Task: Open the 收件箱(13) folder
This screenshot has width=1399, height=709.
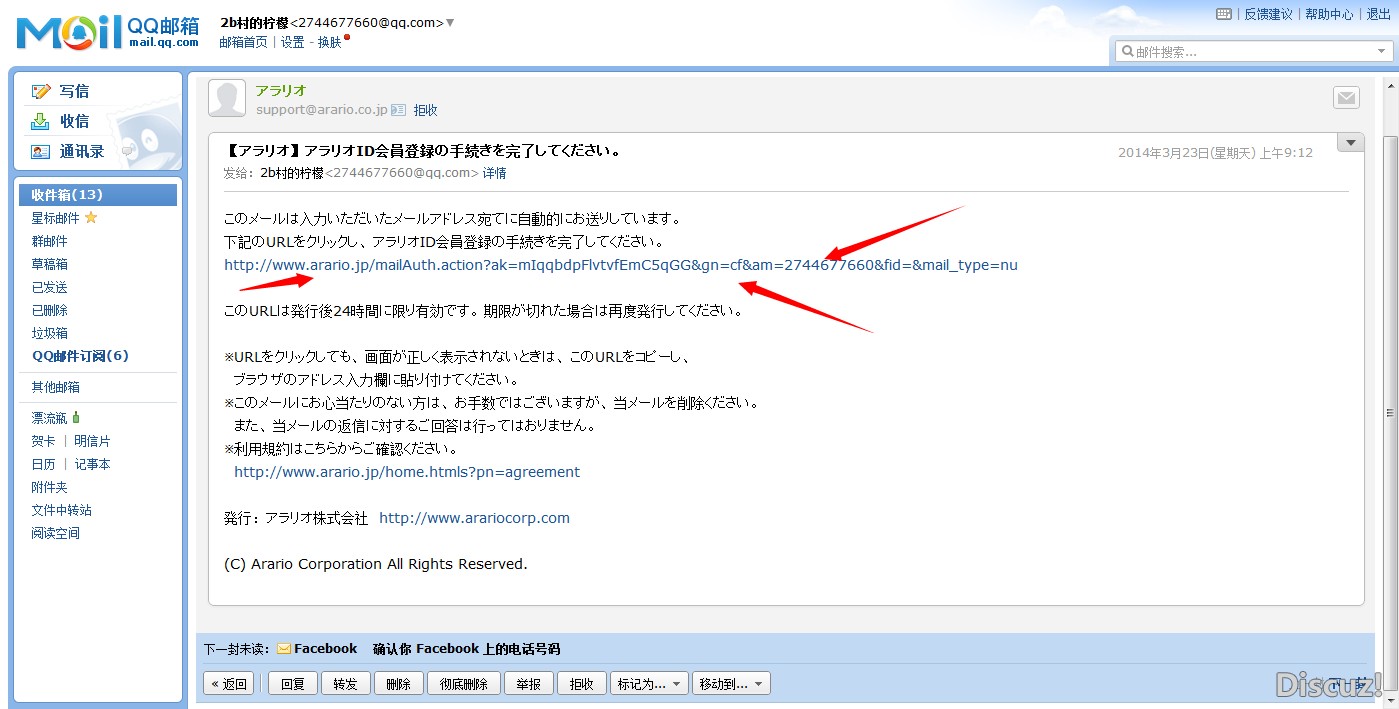Action: pos(67,195)
